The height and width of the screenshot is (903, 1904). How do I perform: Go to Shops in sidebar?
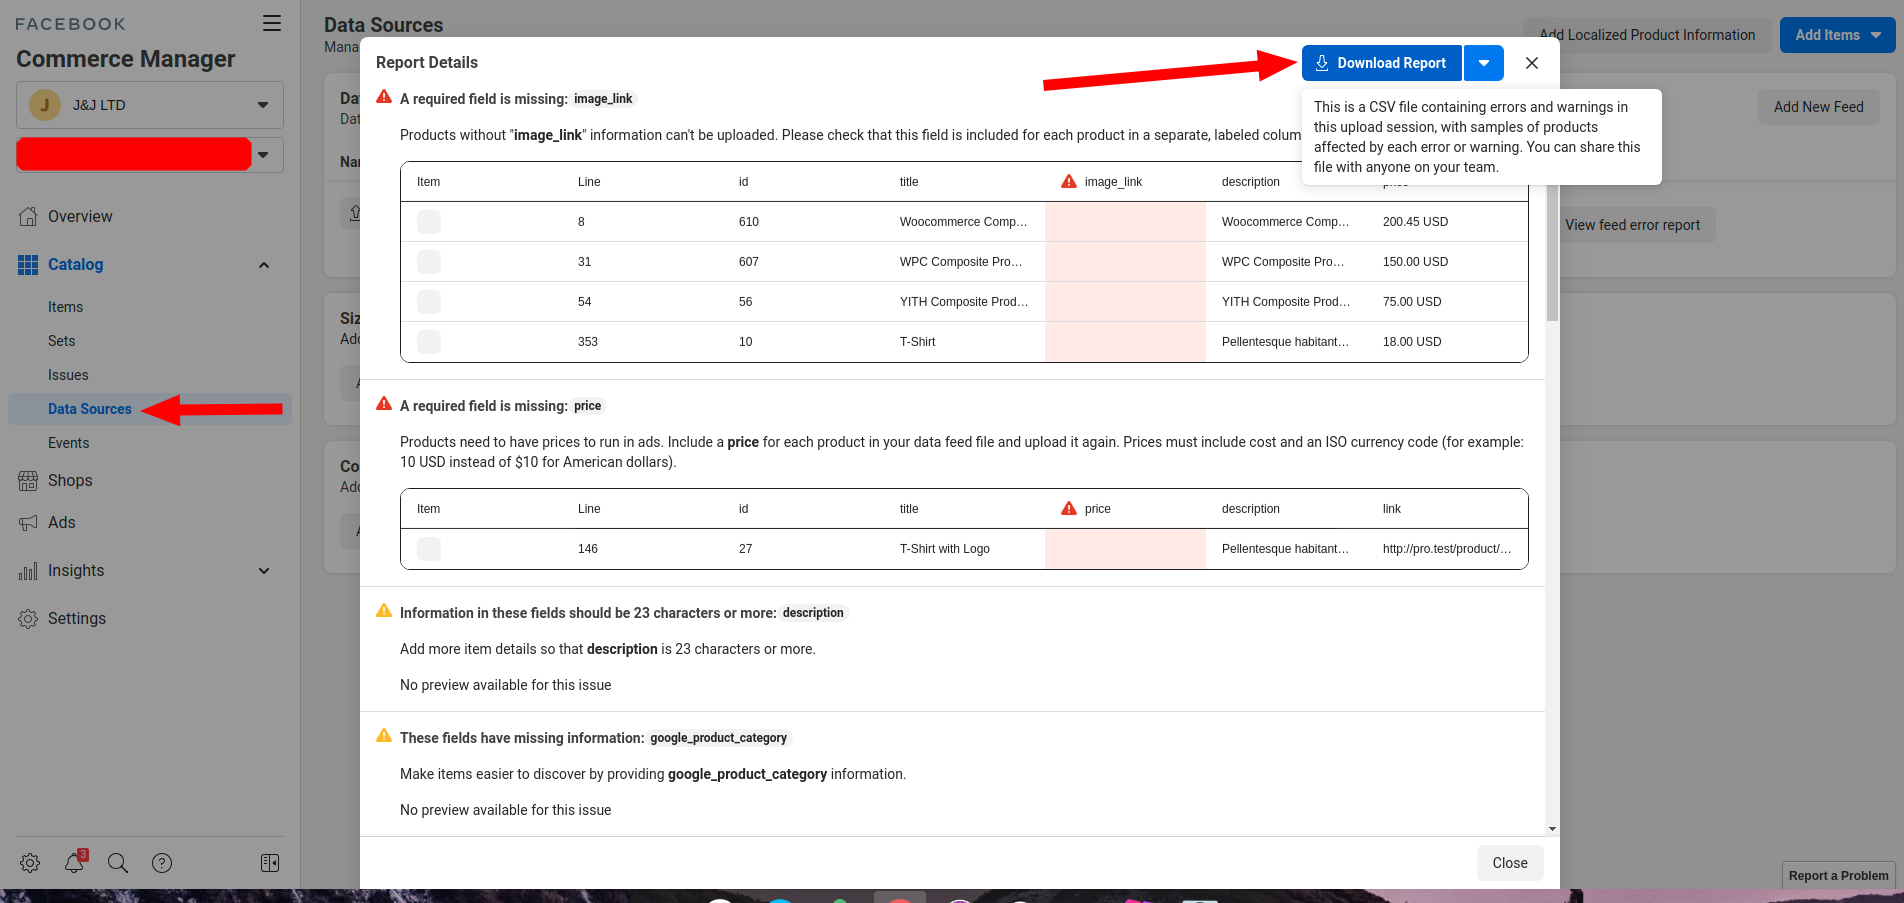click(x=70, y=481)
